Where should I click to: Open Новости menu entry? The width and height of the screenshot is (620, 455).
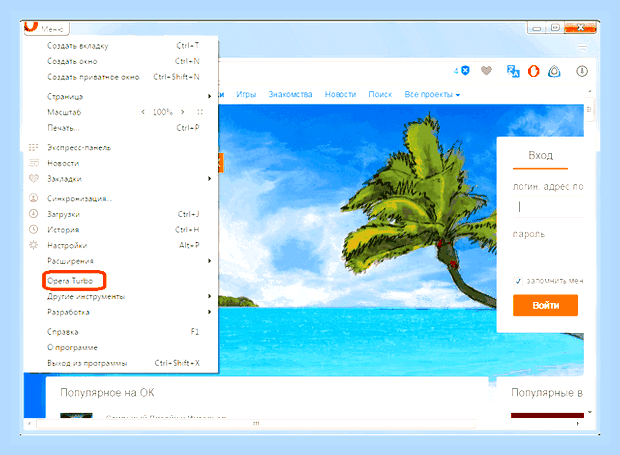(x=121, y=163)
